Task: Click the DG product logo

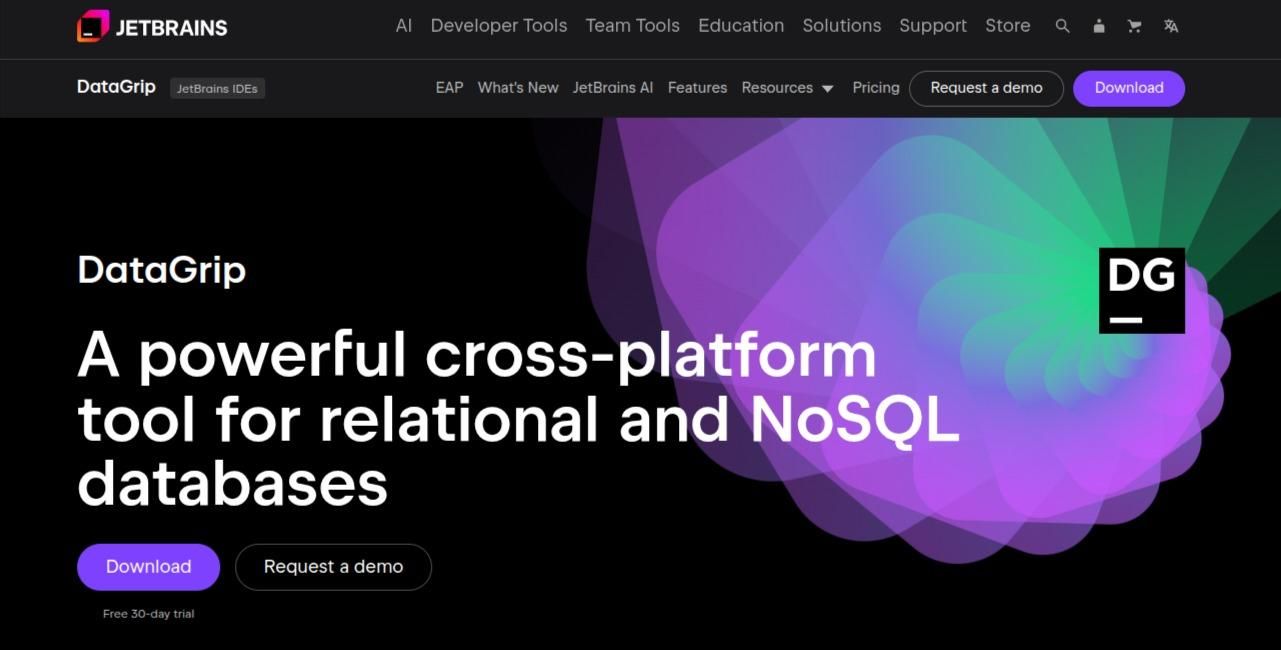Action: pyautogui.click(x=1142, y=291)
